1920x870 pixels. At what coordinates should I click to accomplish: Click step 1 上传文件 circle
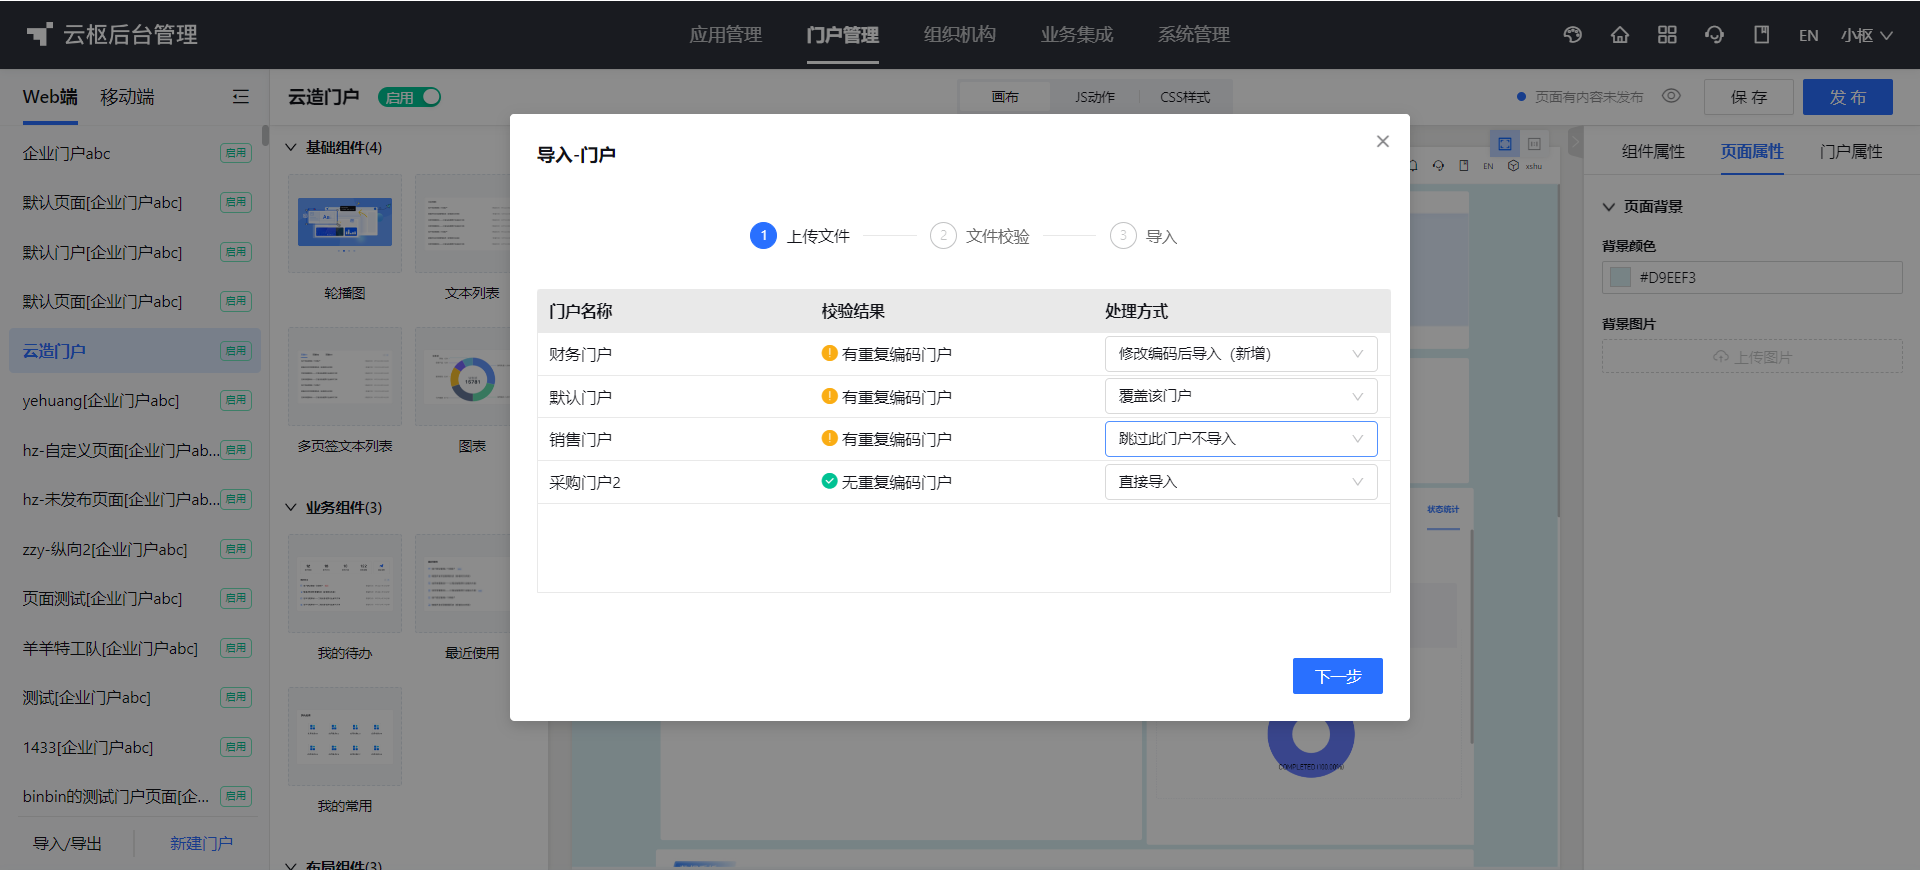tap(763, 236)
